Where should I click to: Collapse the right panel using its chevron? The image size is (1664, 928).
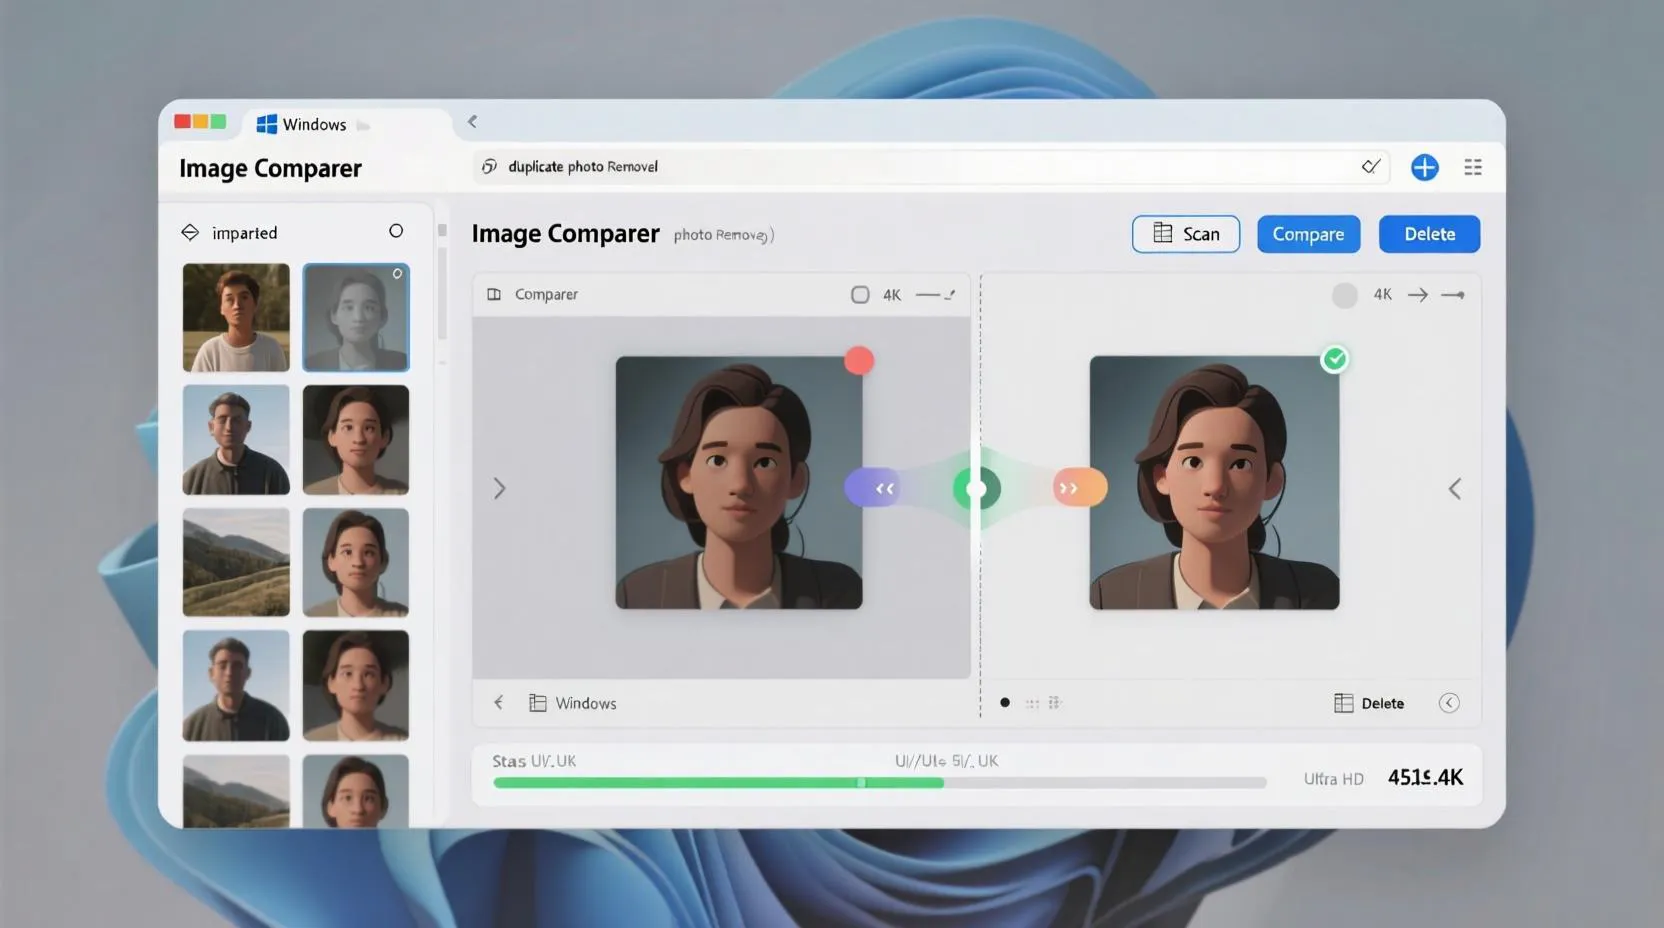[1455, 488]
